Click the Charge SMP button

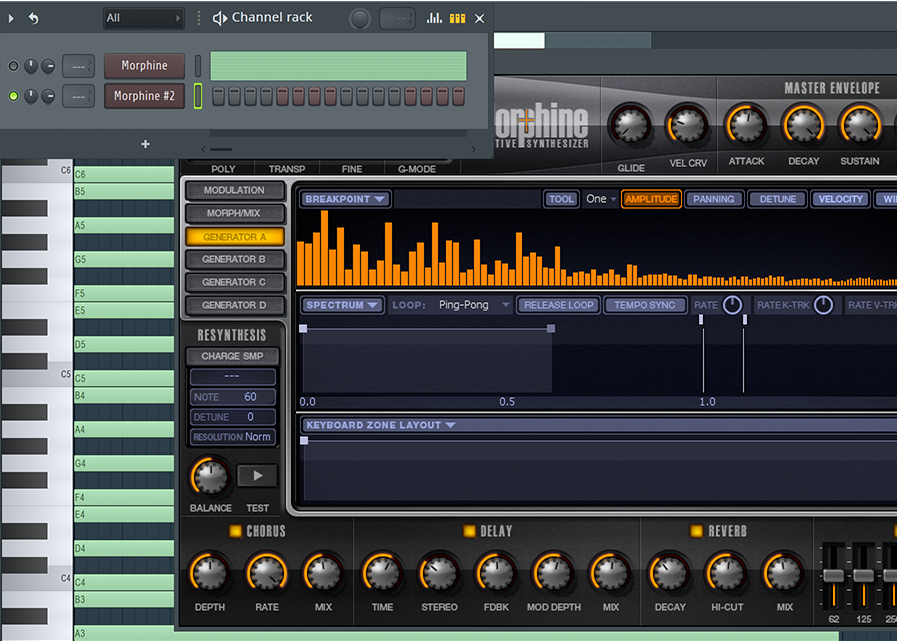[232, 356]
